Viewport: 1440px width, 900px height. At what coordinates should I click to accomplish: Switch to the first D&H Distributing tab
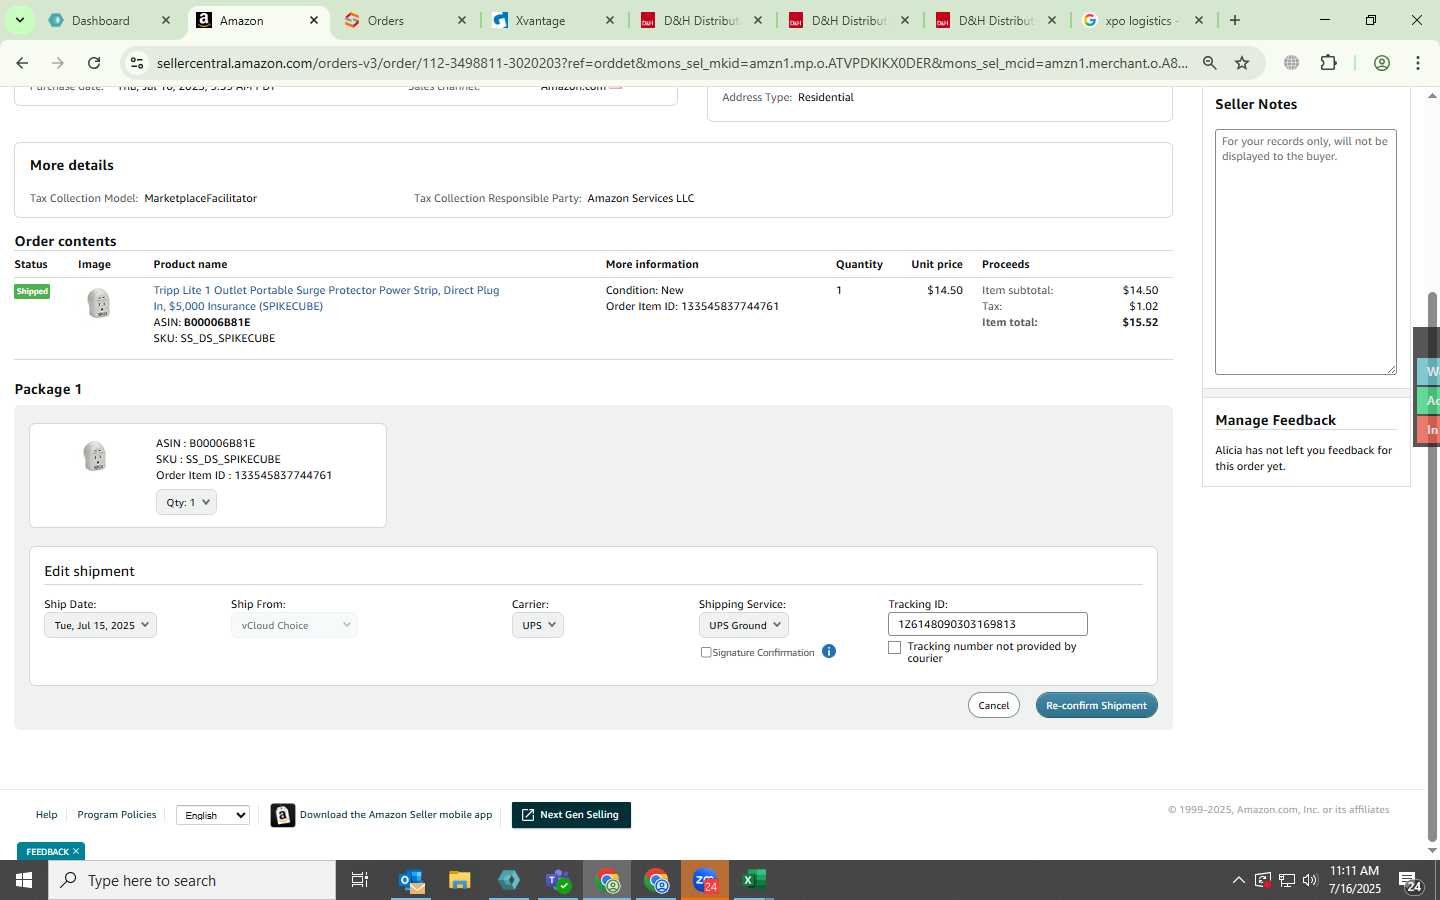tap(700, 20)
